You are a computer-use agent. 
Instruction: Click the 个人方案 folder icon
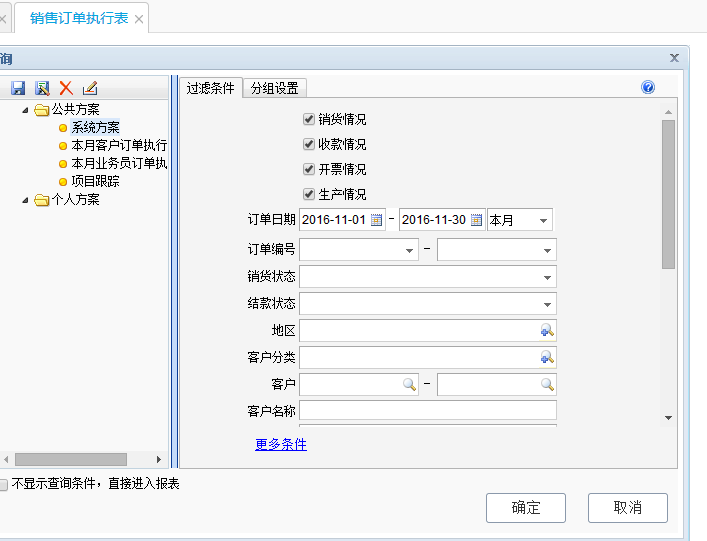(41, 200)
